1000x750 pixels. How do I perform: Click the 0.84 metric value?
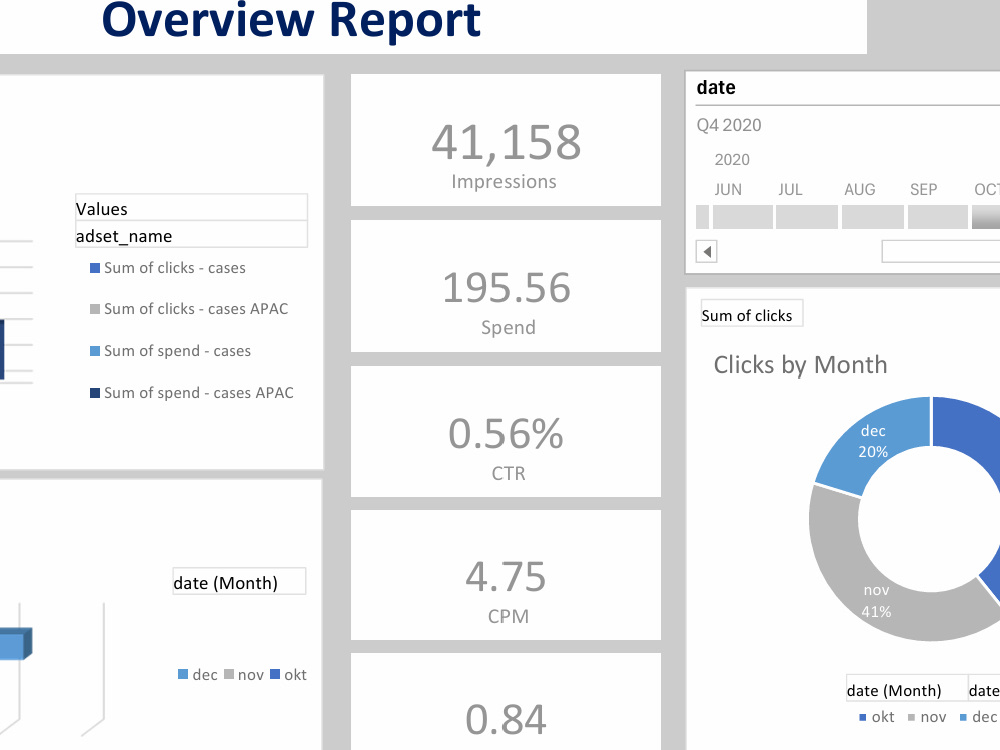pyautogui.click(x=506, y=719)
